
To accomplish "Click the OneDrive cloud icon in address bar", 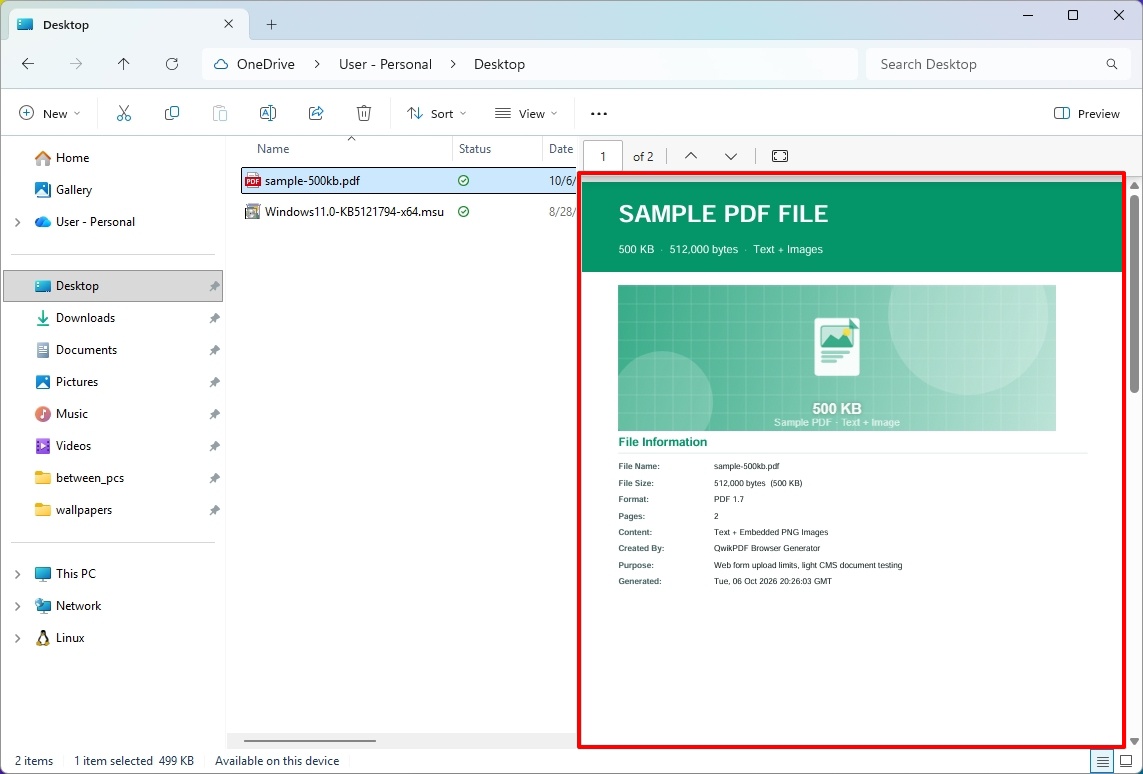I will point(220,64).
